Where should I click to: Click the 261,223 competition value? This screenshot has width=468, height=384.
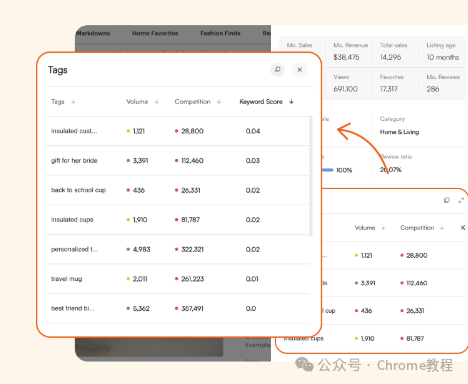tap(192, 279)
